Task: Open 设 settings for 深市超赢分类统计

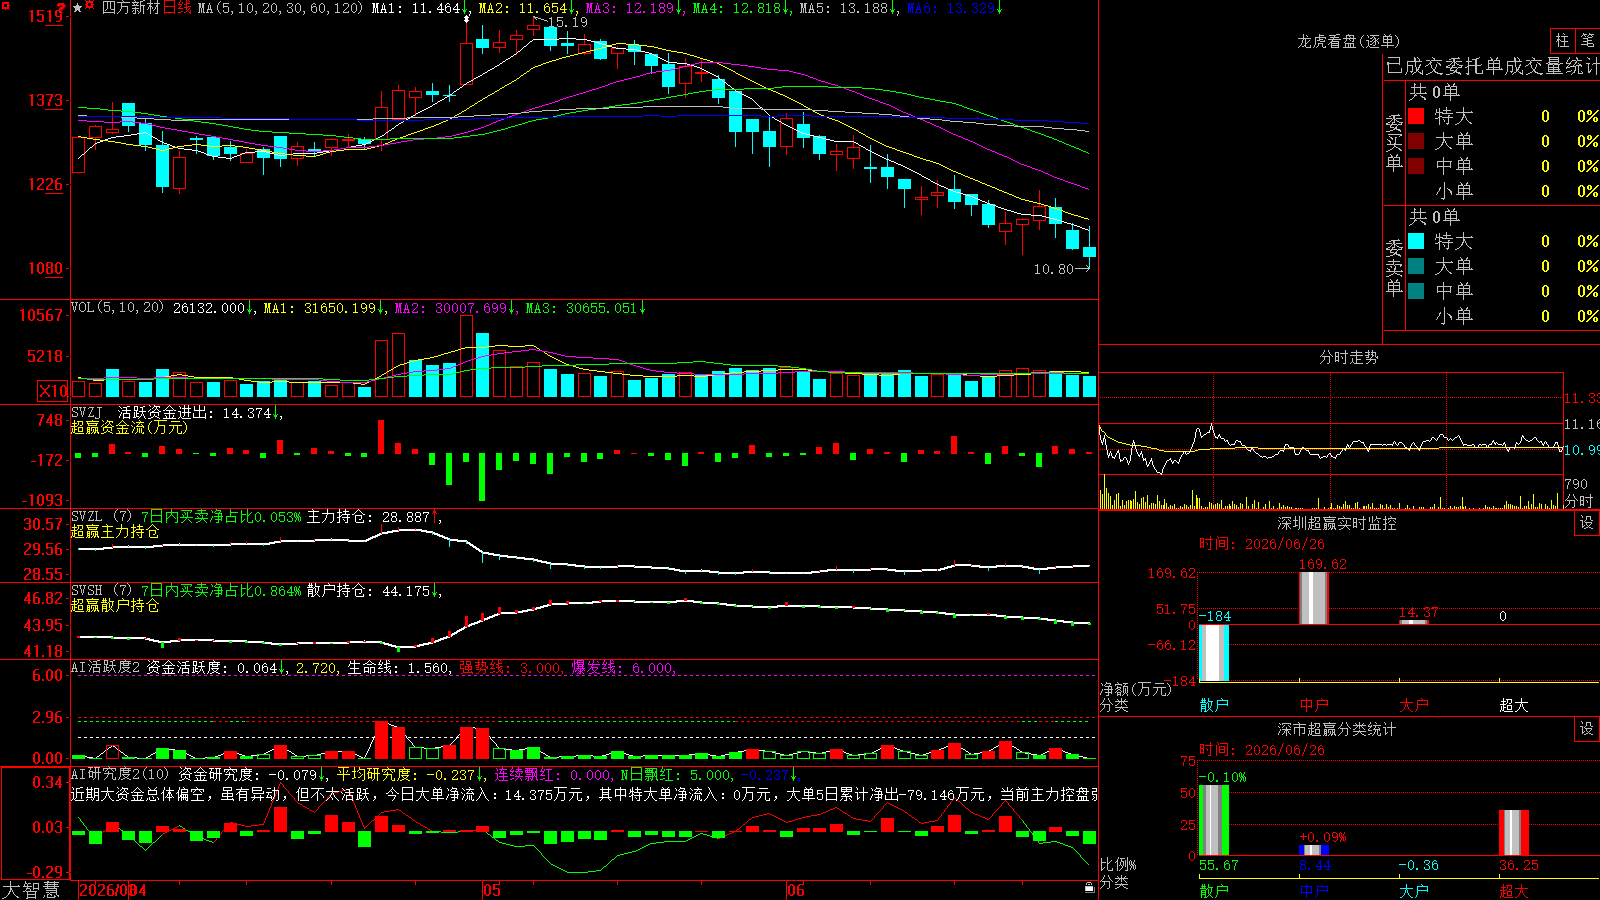Action: point(1587,729)
